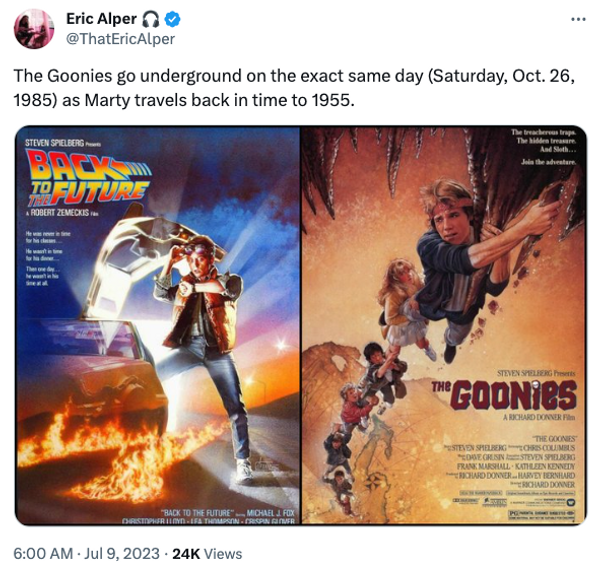The height and width of the screenshot is (568, 600).
Task: Click the headphones emoji beside the name
Action: (x=150, y=19)
